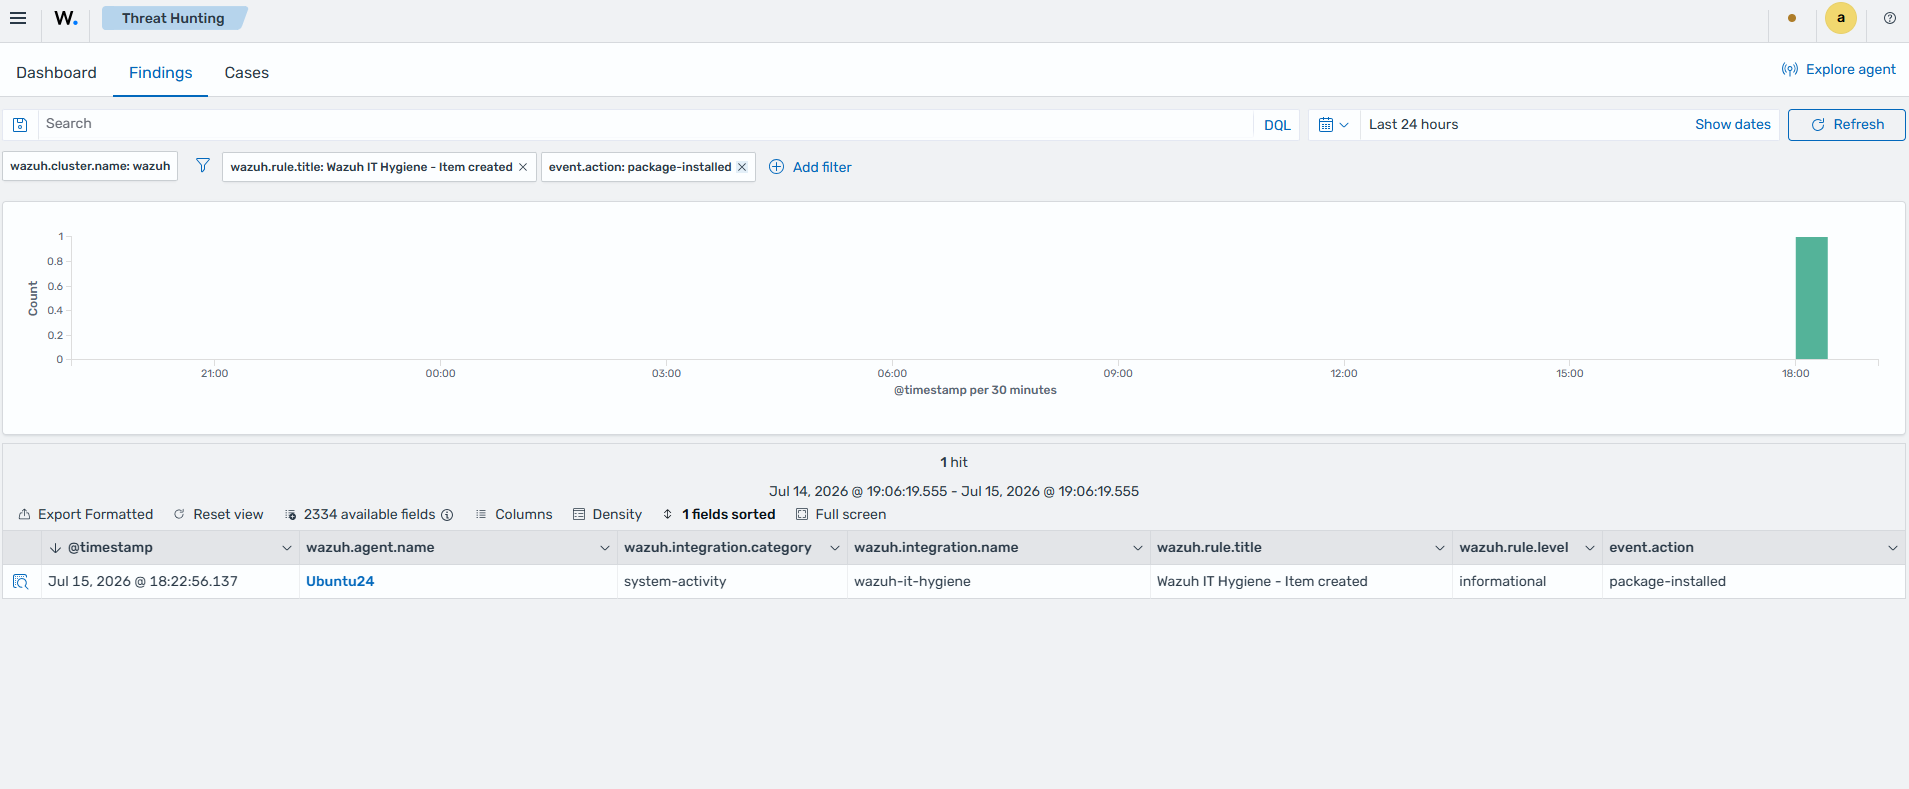Open the Explore agent link
Screen dimensions: 1909x789
pos(1838,69)
